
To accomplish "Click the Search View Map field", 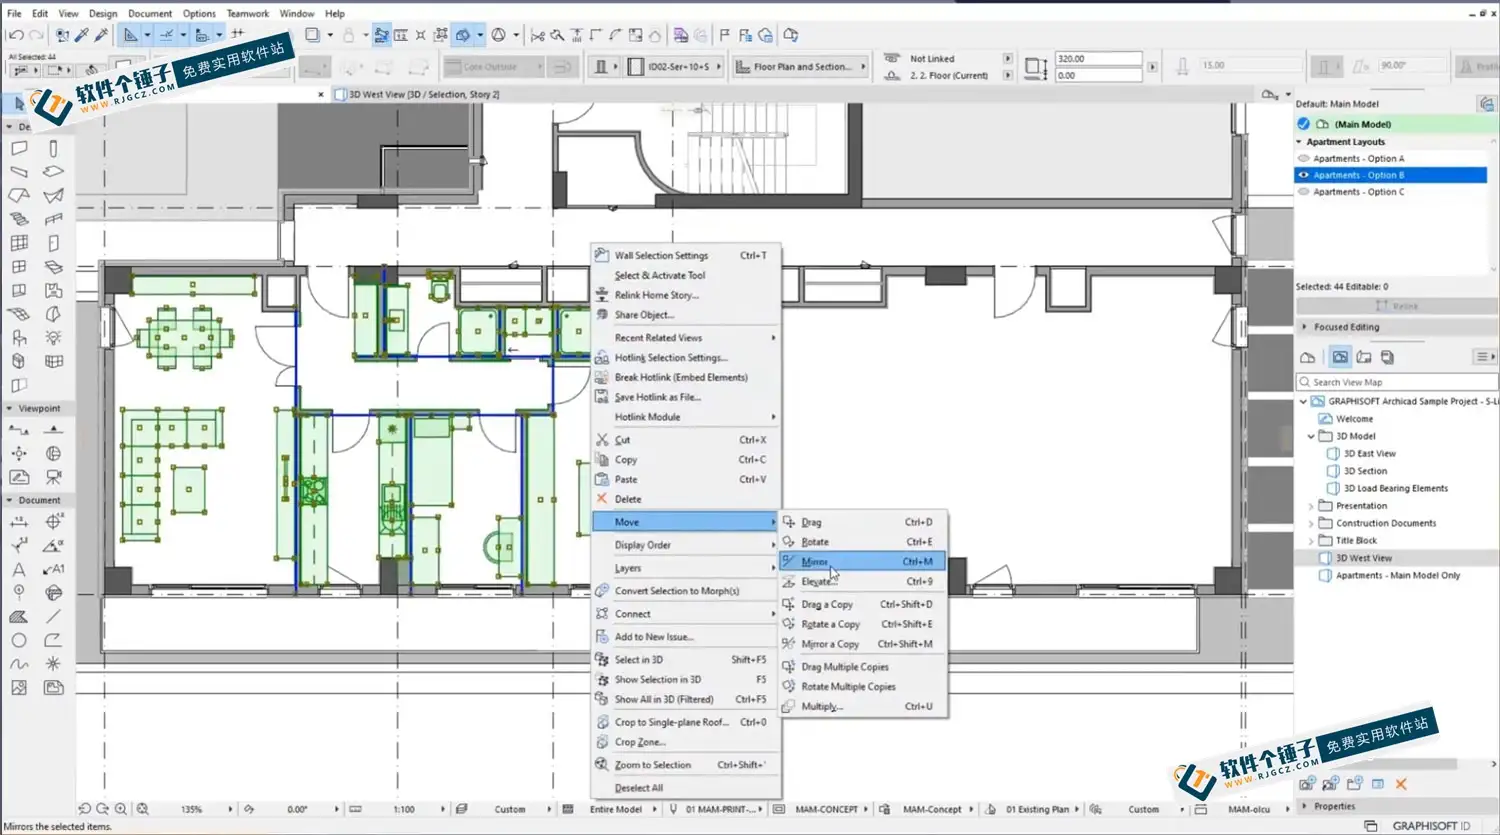I will (x=1396, y=382).
